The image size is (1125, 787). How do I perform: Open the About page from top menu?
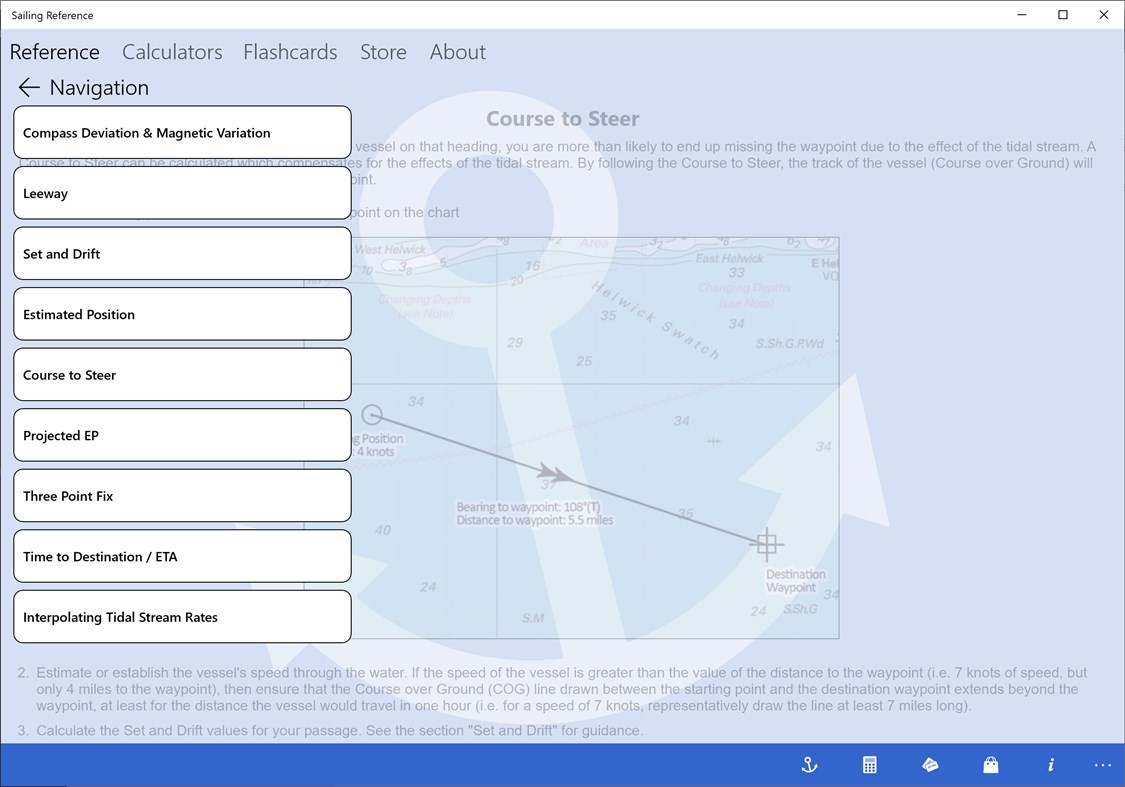point(457,51)
